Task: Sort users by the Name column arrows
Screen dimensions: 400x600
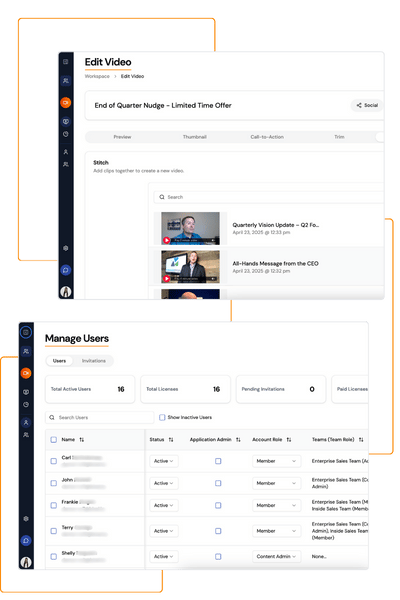Action: (x=82, y=440)
